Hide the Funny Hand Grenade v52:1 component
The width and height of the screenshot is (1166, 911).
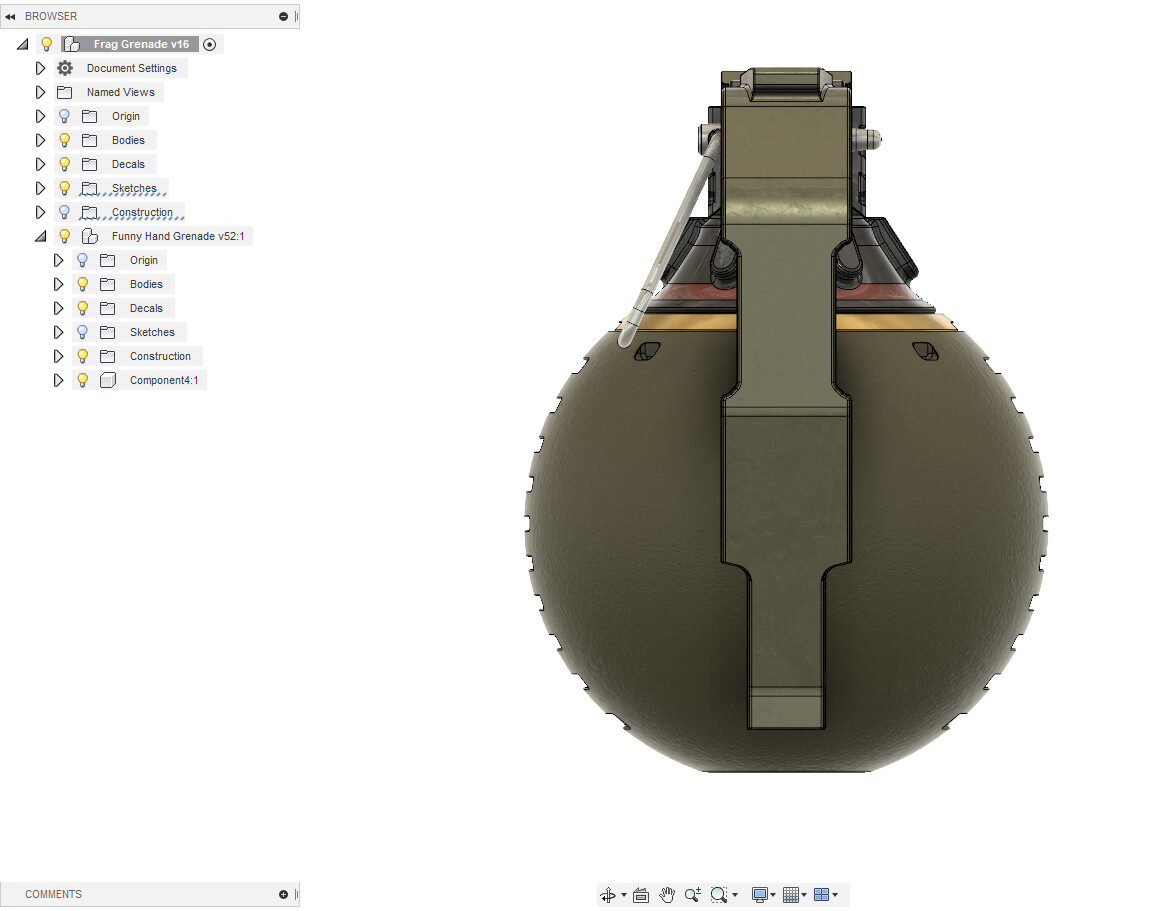tap(63, 236)
